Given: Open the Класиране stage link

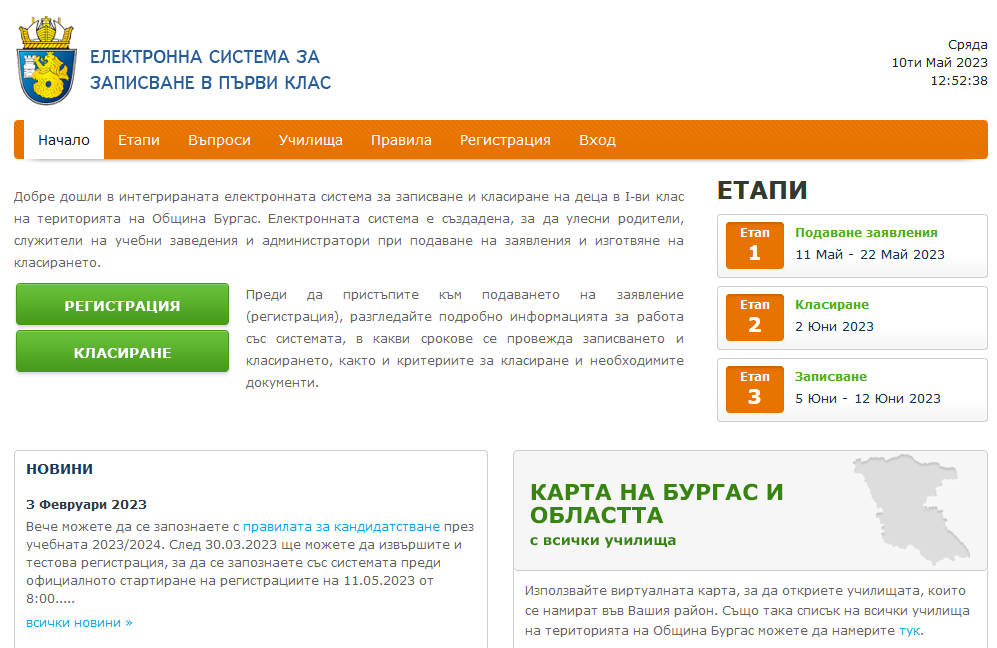Looking at the screenshot, I should 832,305.
